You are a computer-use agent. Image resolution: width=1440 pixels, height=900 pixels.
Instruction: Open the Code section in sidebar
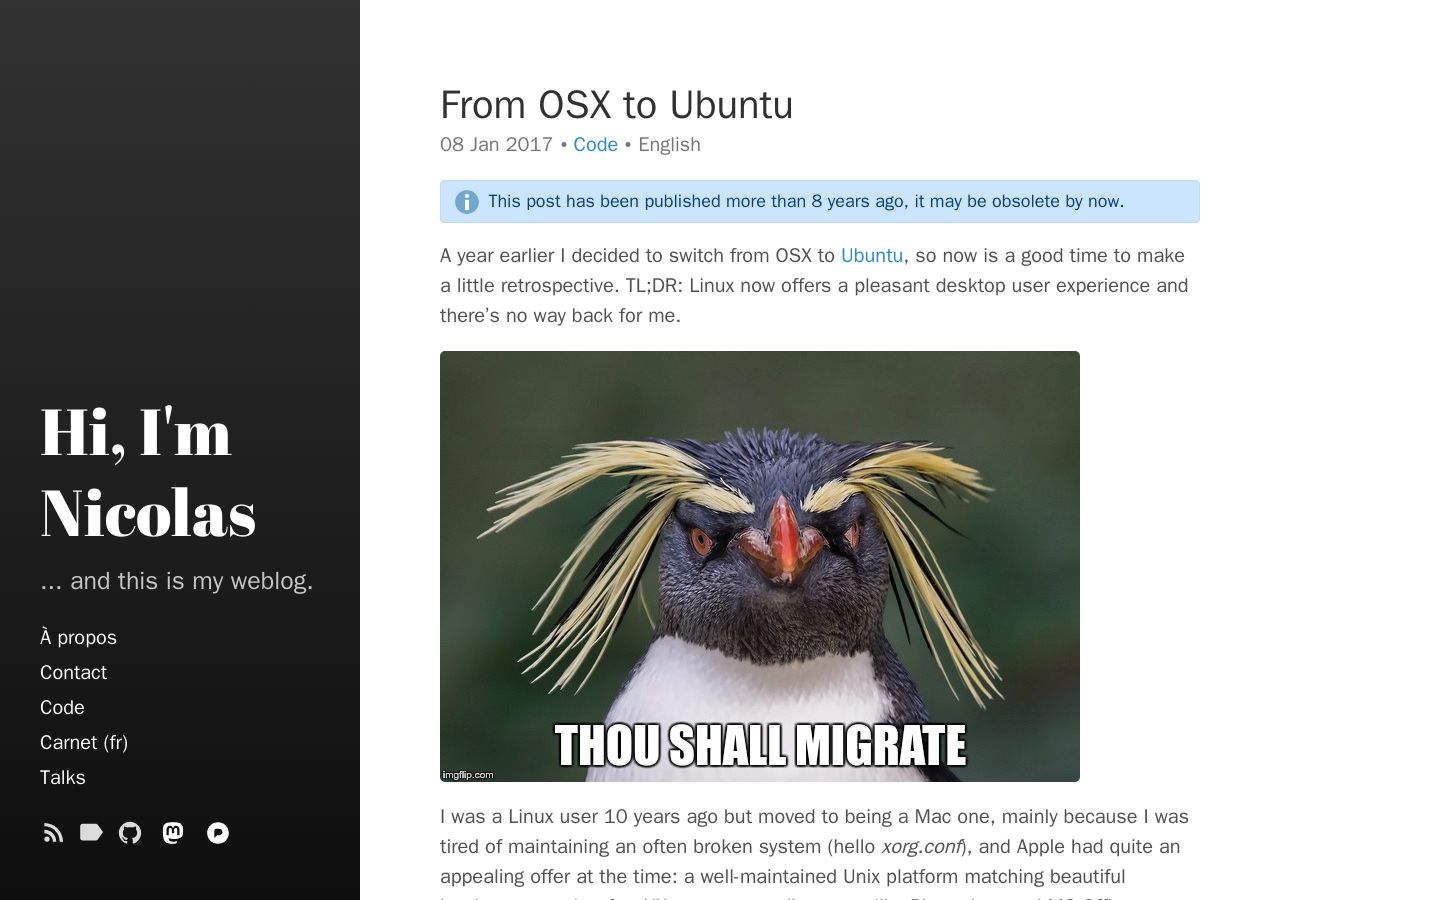point(62,707)
